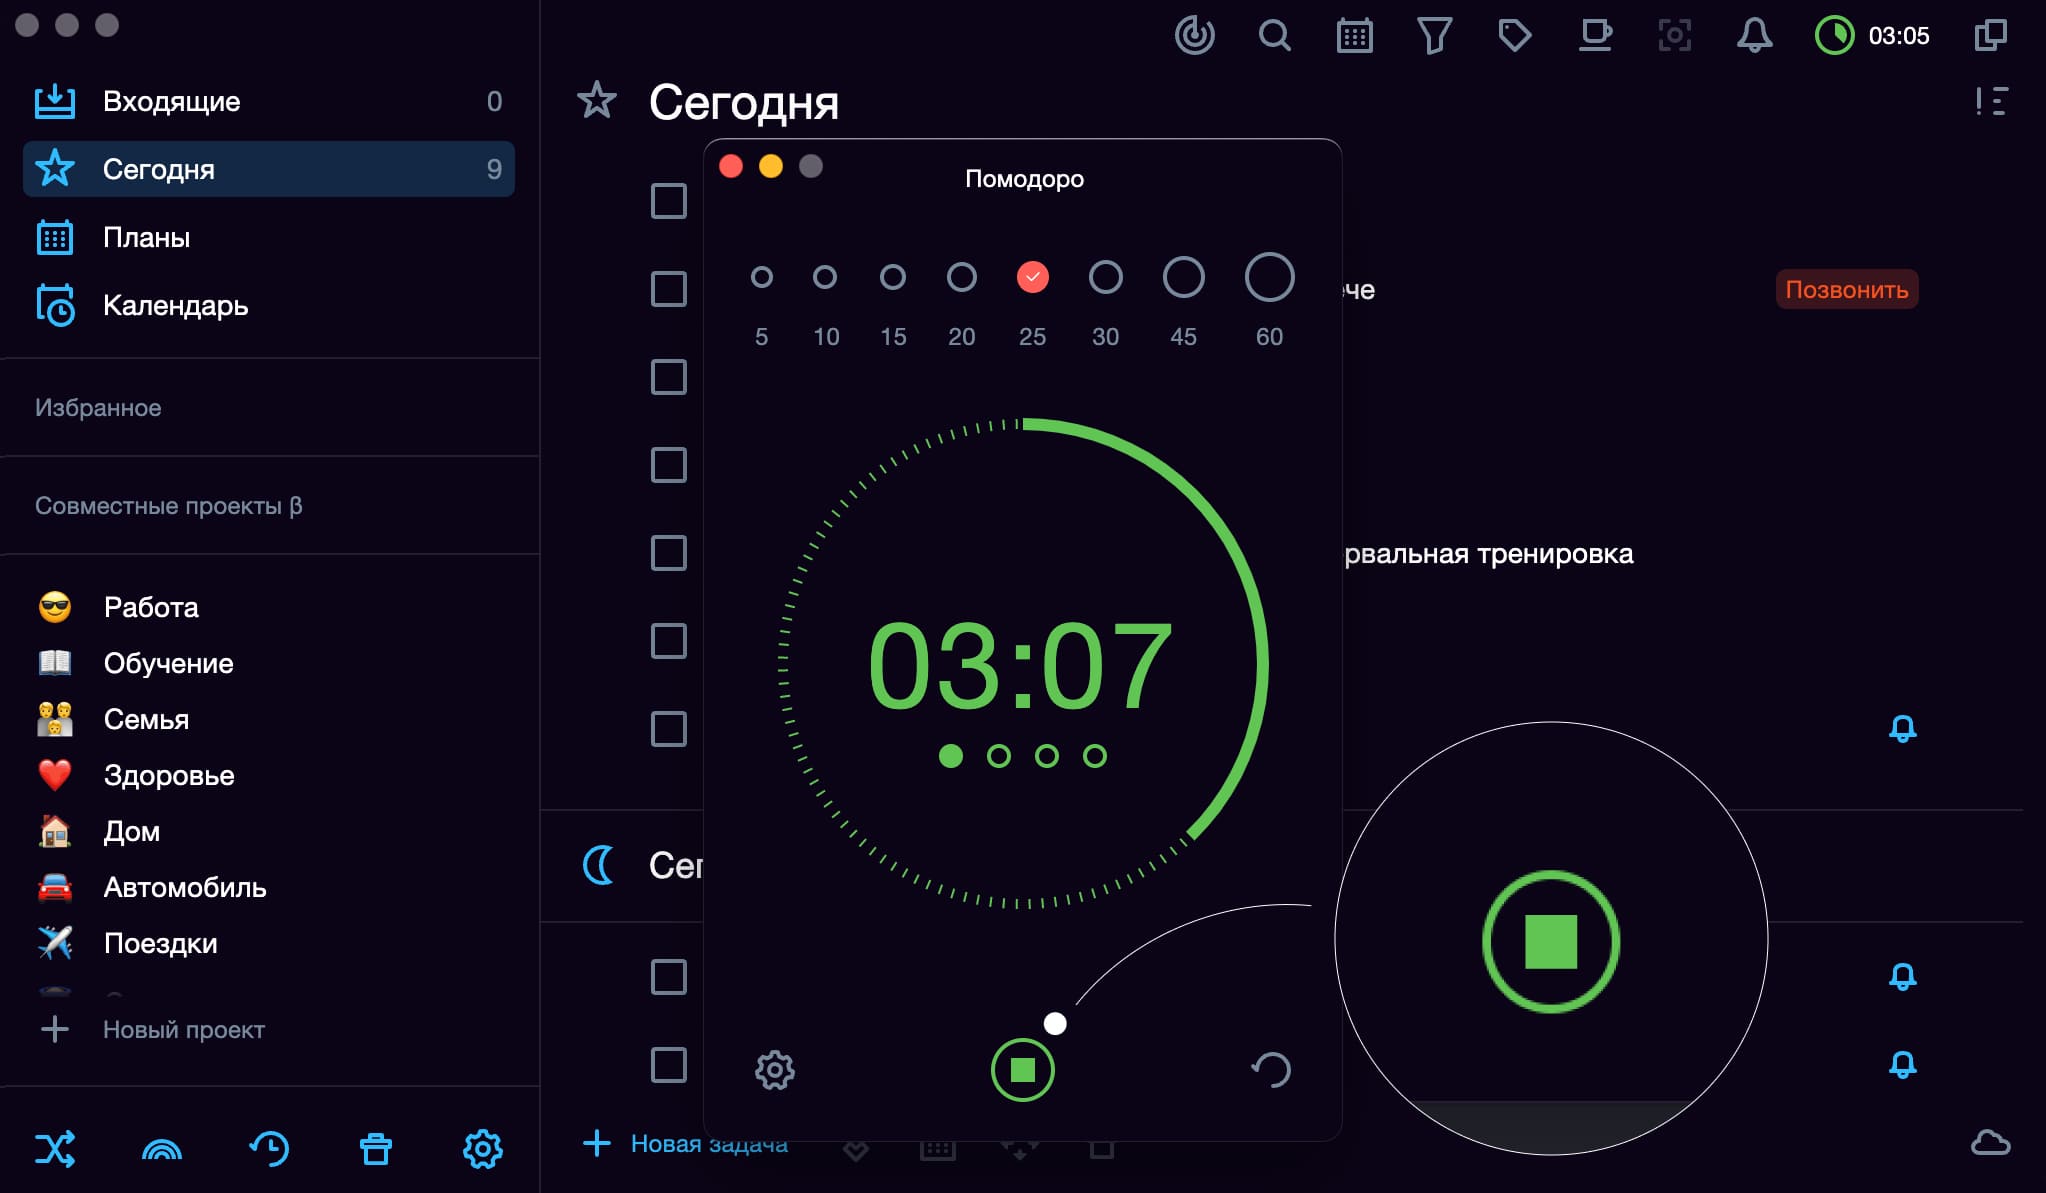
Task: Create project via Новый проект
Action: tap(152, 1029)
